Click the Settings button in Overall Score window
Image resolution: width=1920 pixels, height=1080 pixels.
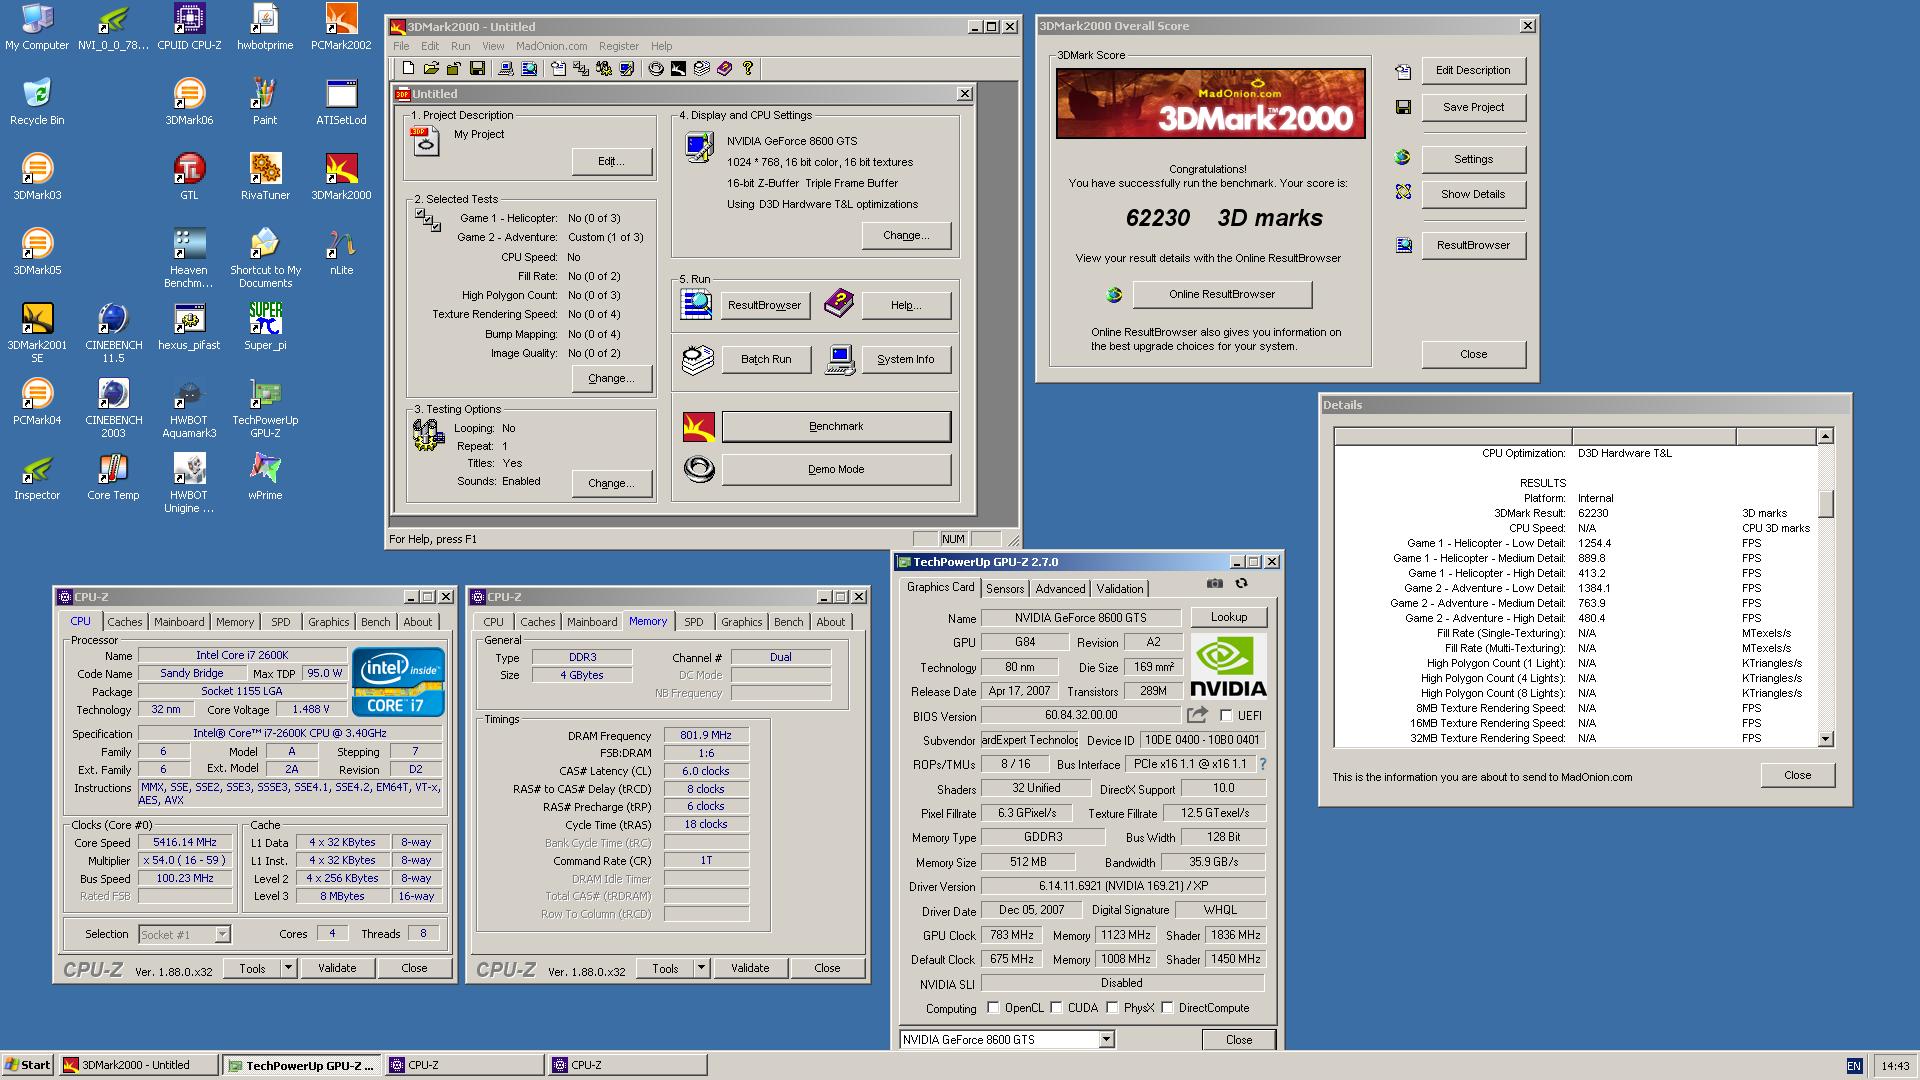[x=1473, y=159]
